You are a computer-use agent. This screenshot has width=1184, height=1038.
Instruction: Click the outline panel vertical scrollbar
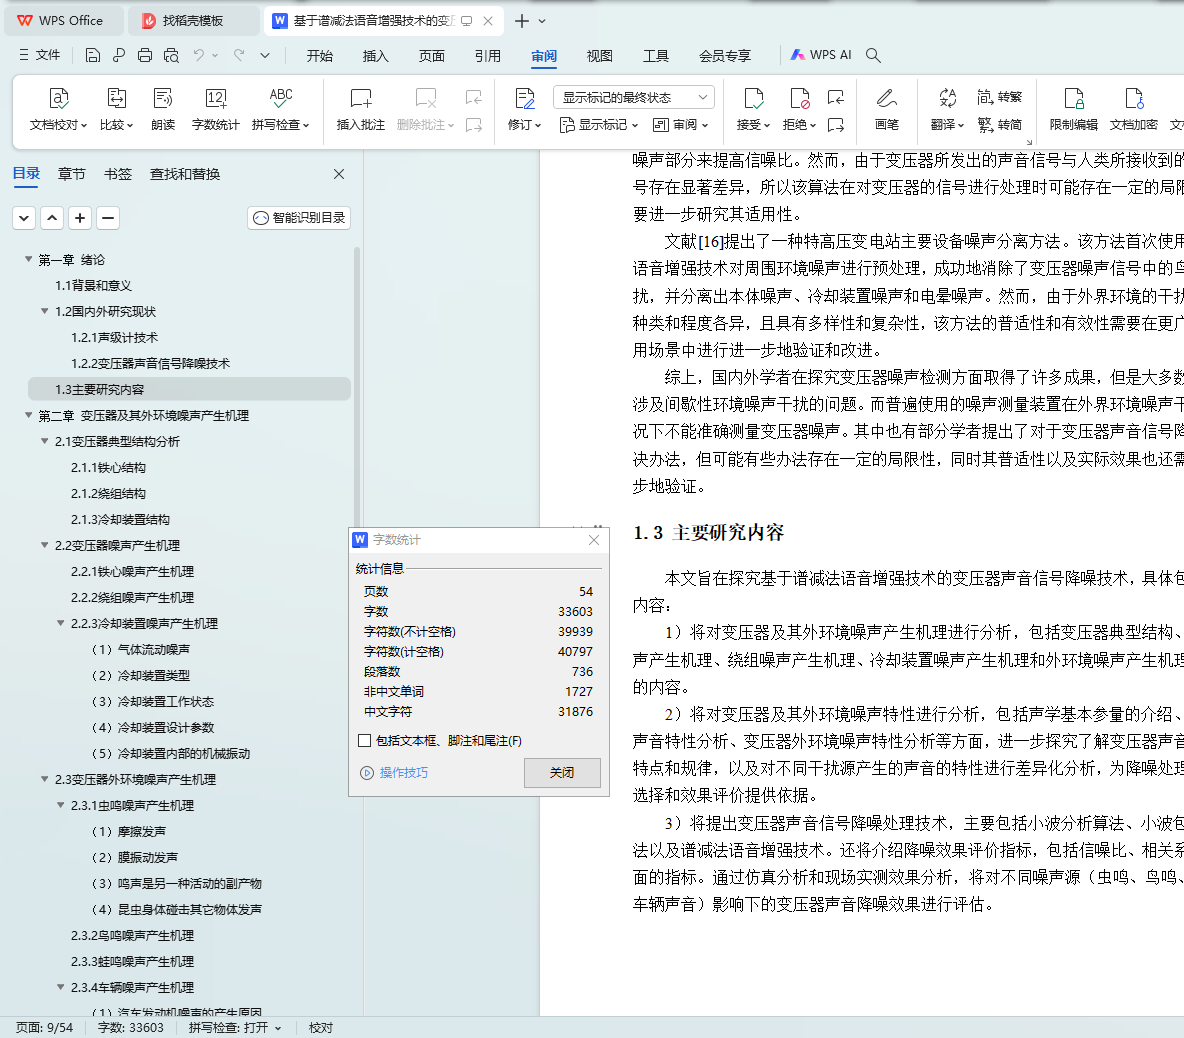coord(356,385)
